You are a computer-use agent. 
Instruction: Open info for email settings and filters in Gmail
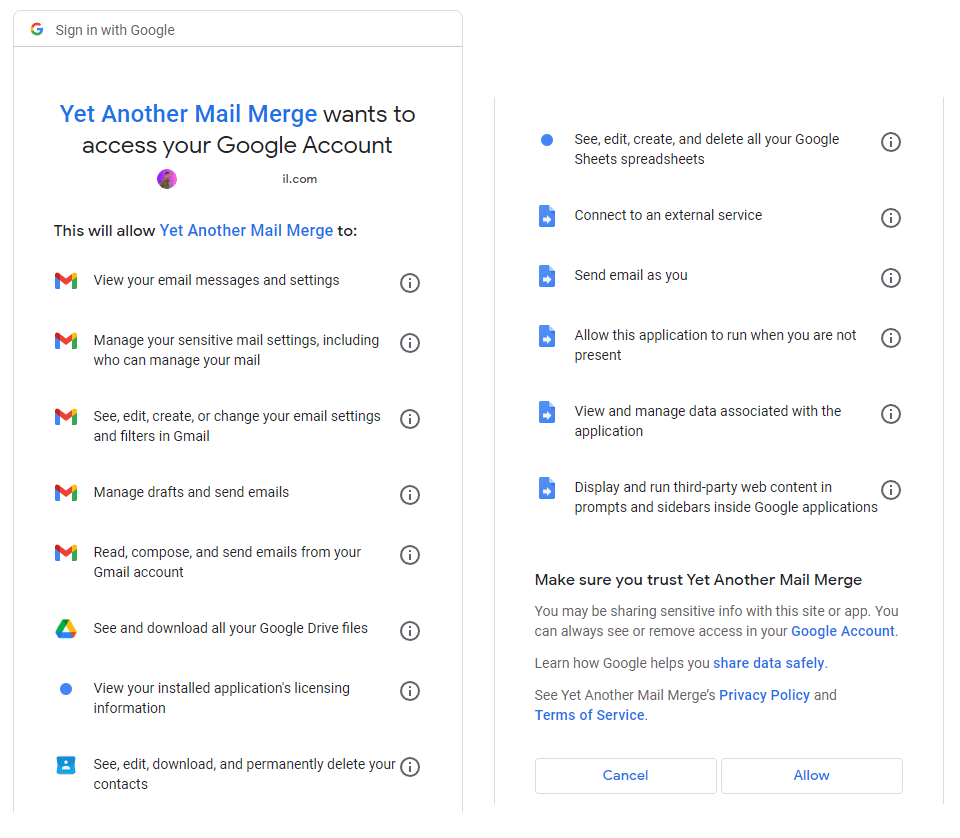[x=410, y=419]
